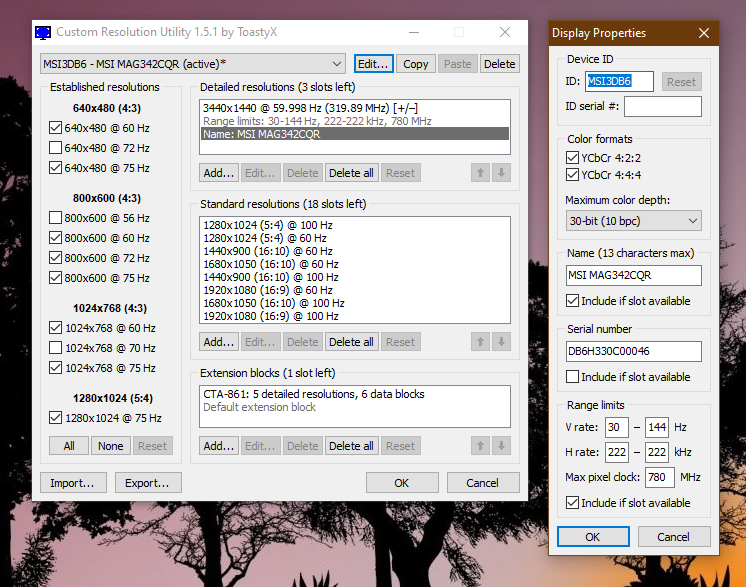
Task: Open the Export dialog
Action: (x=148, y=483)
